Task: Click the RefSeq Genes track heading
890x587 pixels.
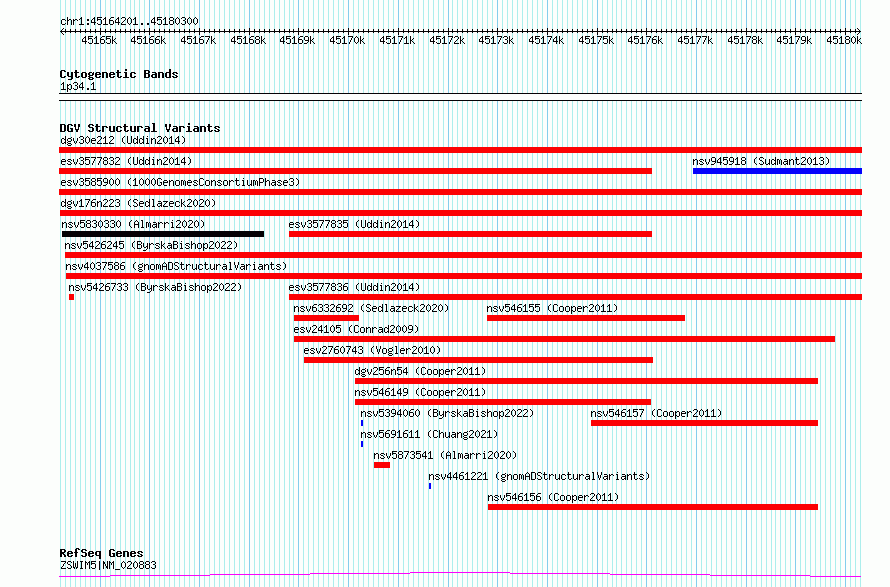Action: tap(101, 553)
